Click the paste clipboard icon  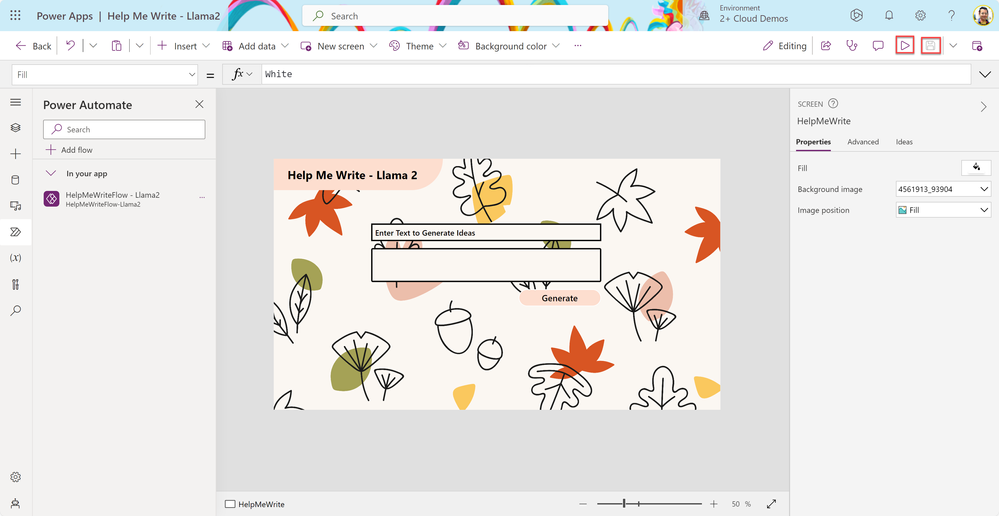click(117, 46)
